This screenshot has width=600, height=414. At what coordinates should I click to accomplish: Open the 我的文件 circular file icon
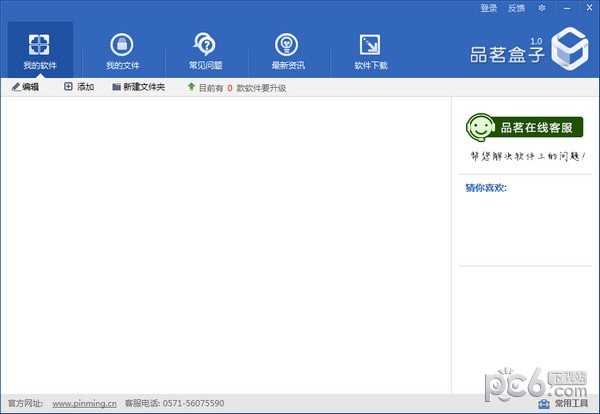[x=122, y=44]
